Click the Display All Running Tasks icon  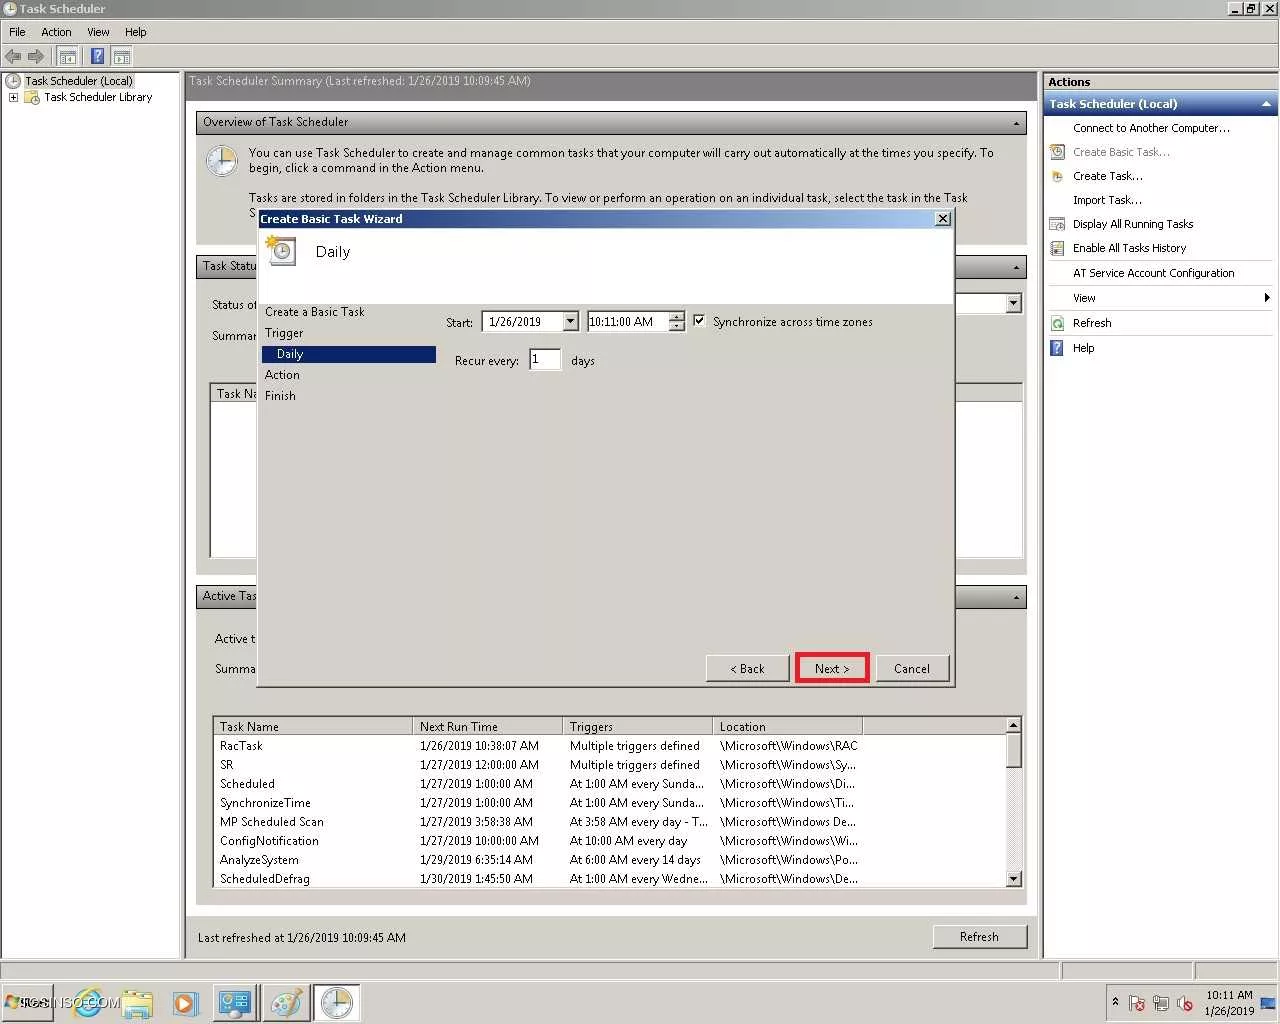[1057, 224]
